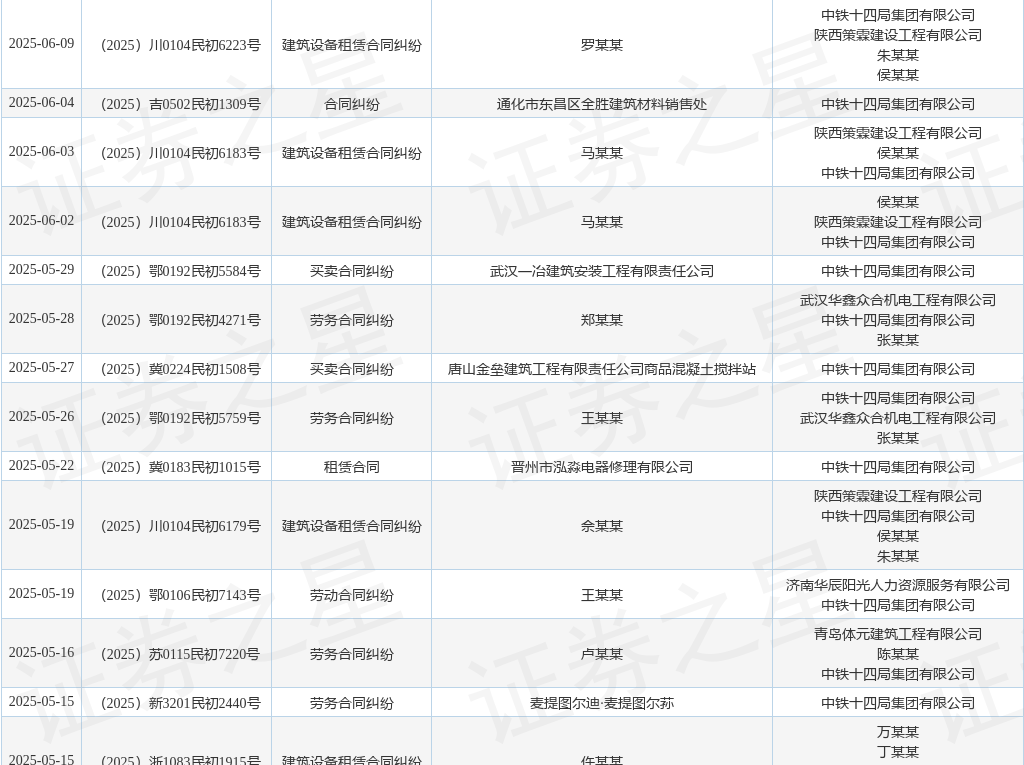1024x765 pixels.
Task: Select the 租赁合同 cause cell
Action: coord(351,467)
